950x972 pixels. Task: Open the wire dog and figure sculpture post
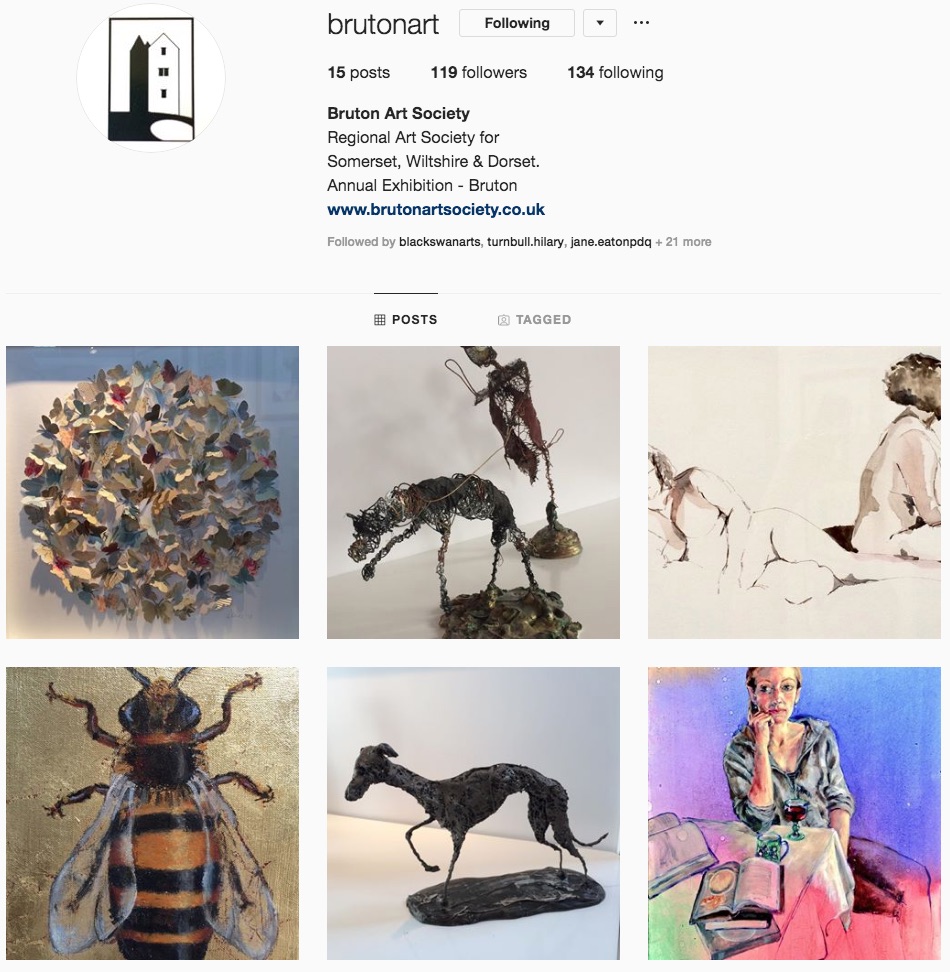pos(473,492)
